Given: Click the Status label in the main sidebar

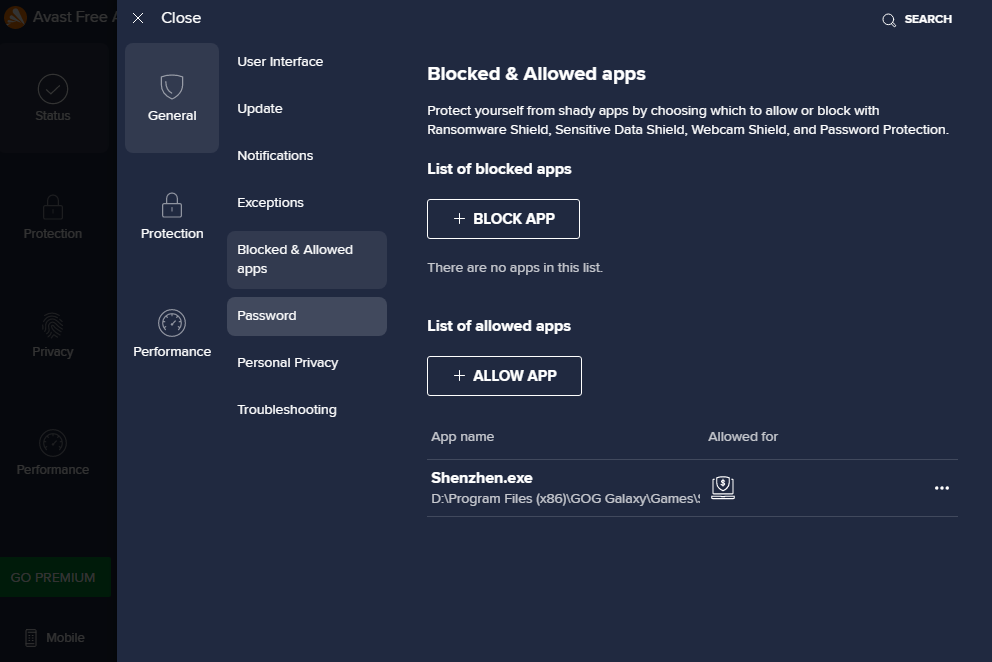Looking at the screenshot, I should pyautogui.click(x=53, y=116).
